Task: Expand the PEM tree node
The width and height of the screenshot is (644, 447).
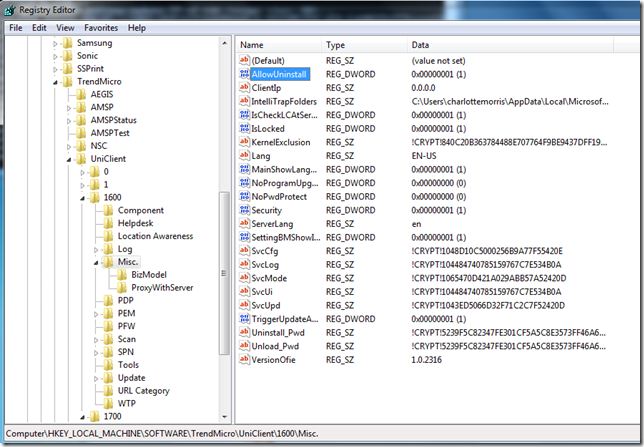Action: coord(96,314)
